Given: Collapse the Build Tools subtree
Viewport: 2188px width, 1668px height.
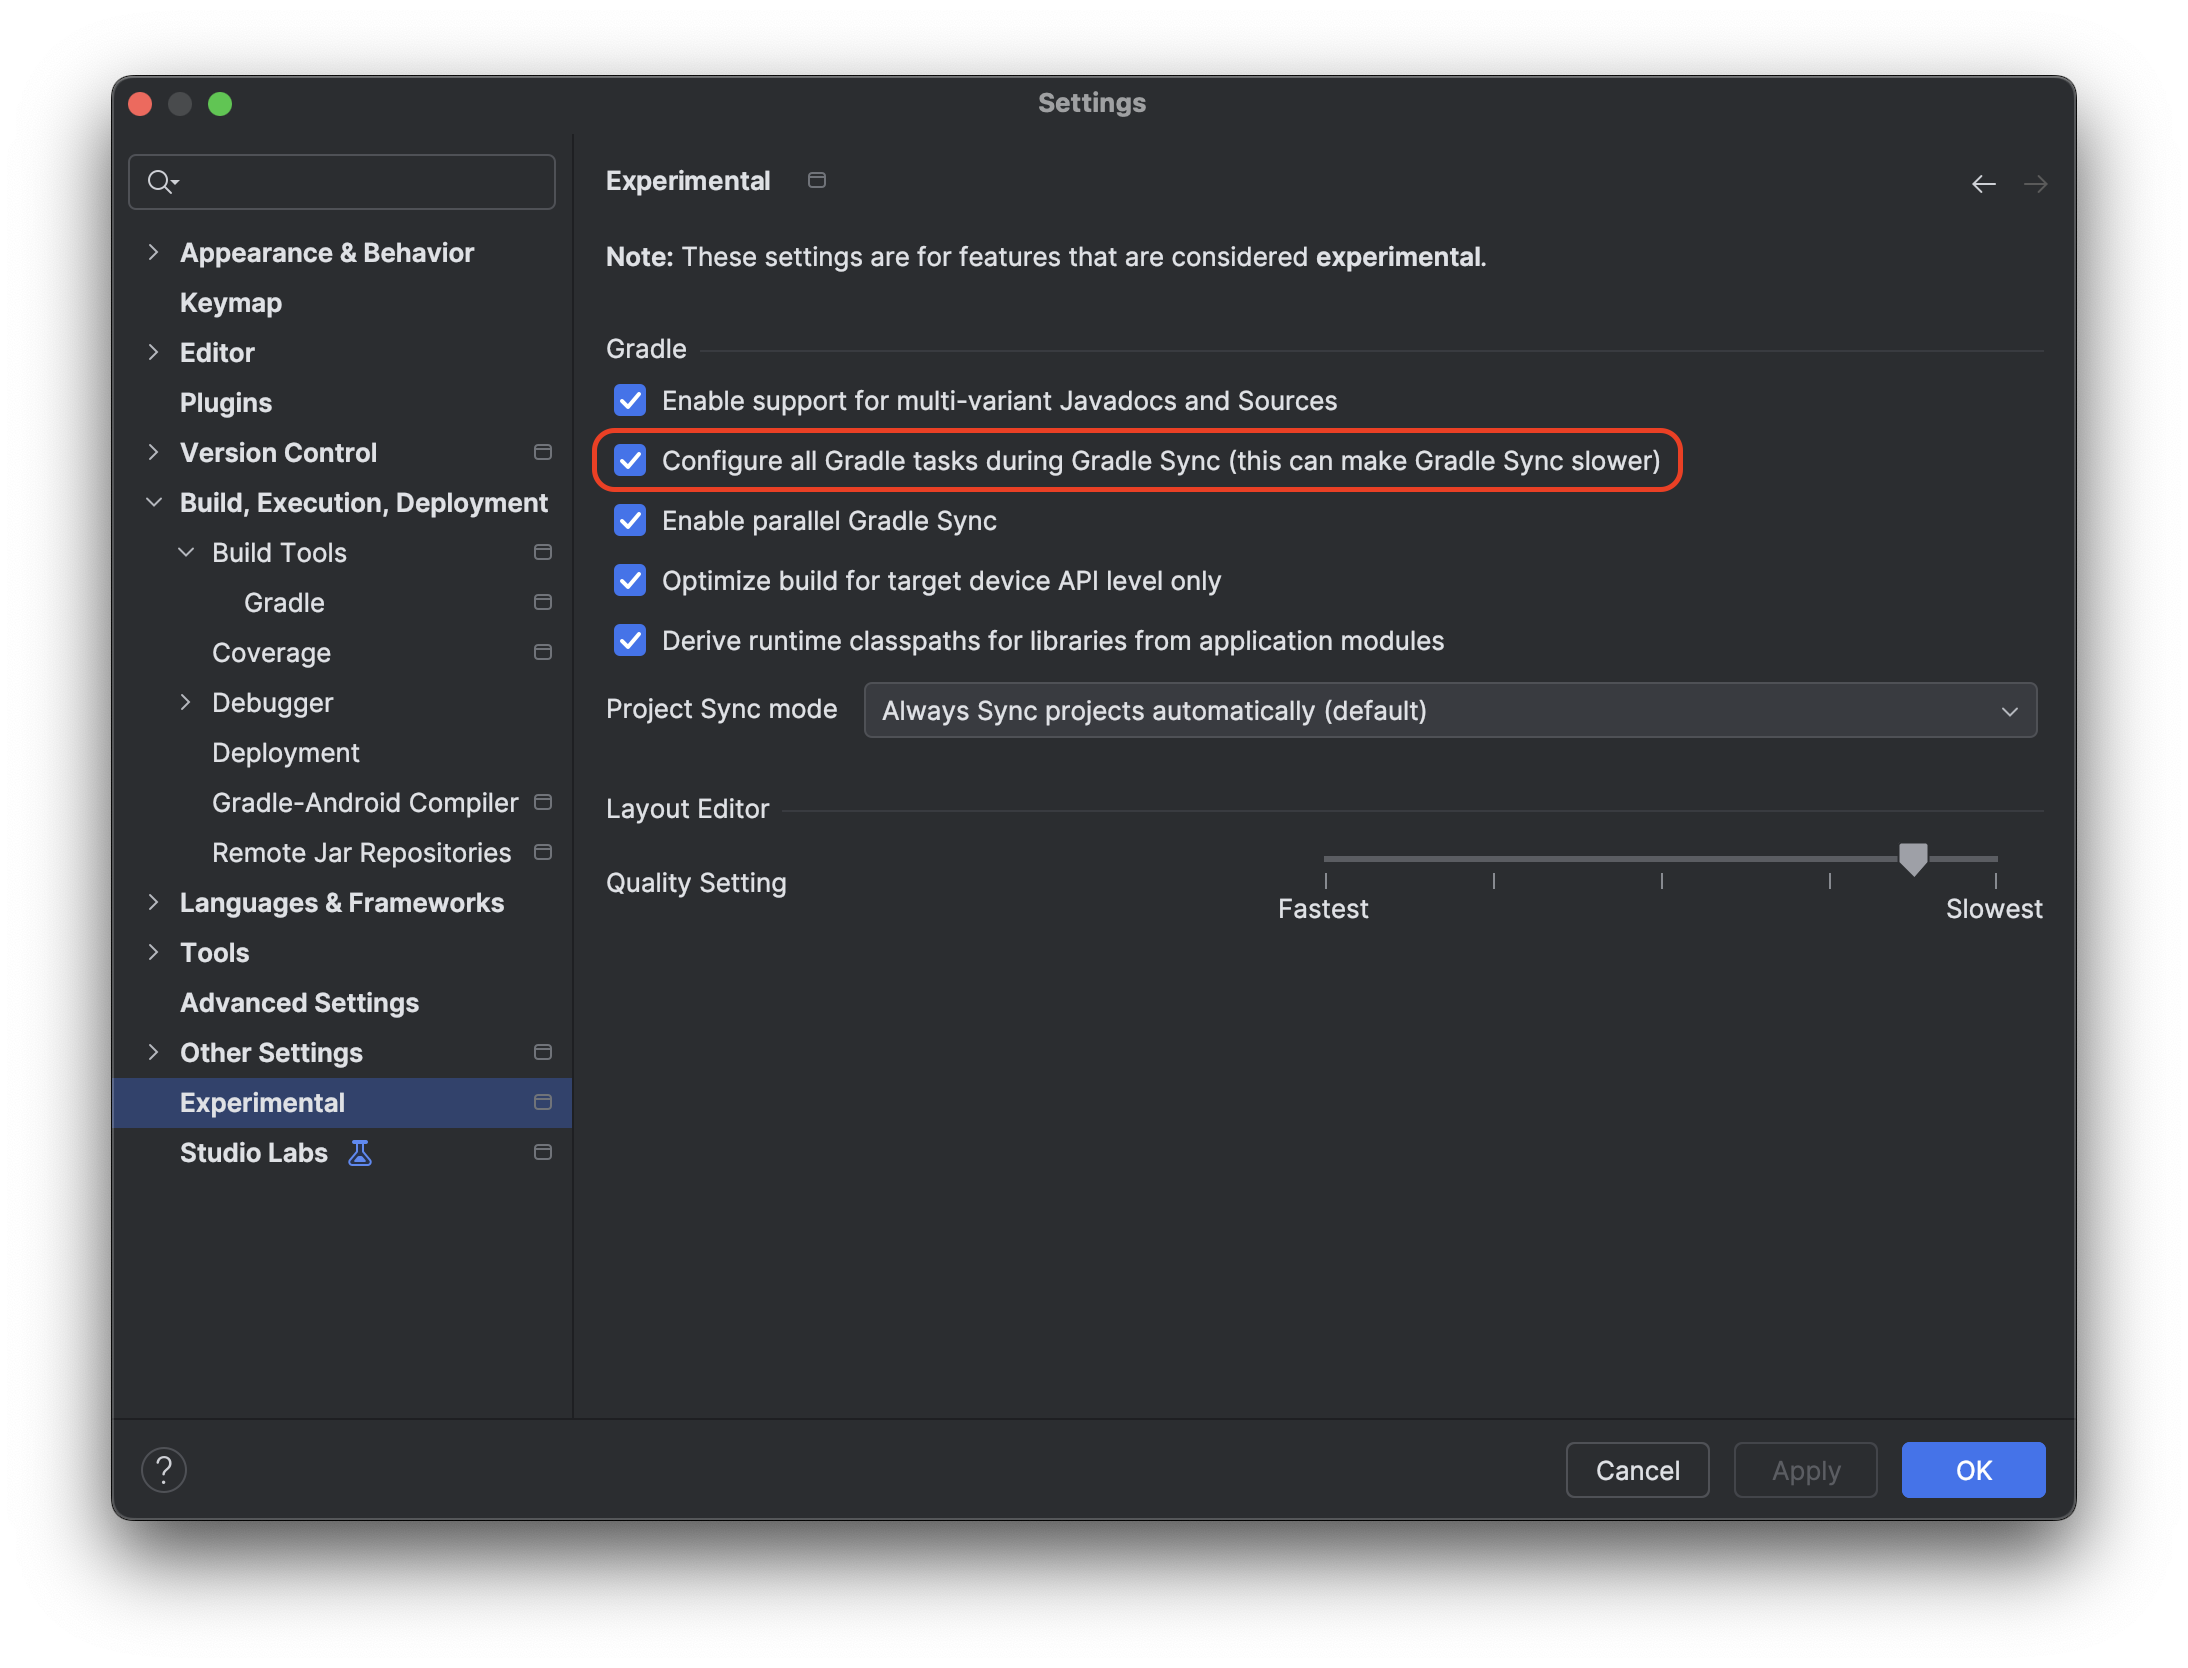Looking at the screenshot, I should [x=186, y=552].
